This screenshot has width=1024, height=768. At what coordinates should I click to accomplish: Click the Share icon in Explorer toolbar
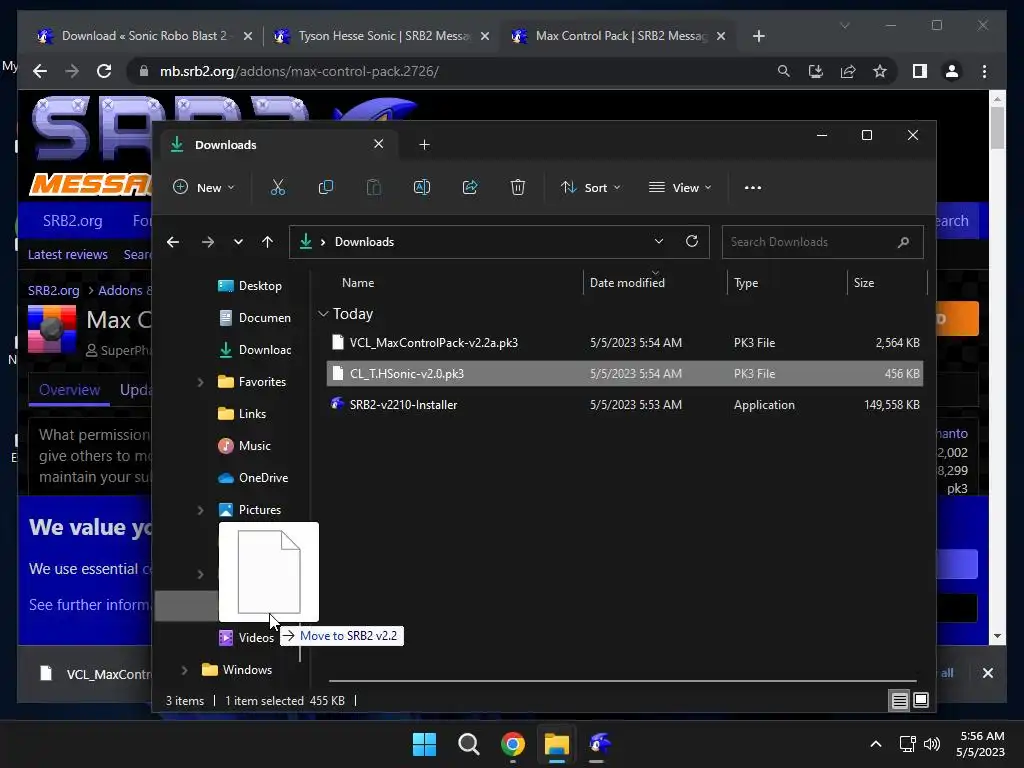pos(470,187)
